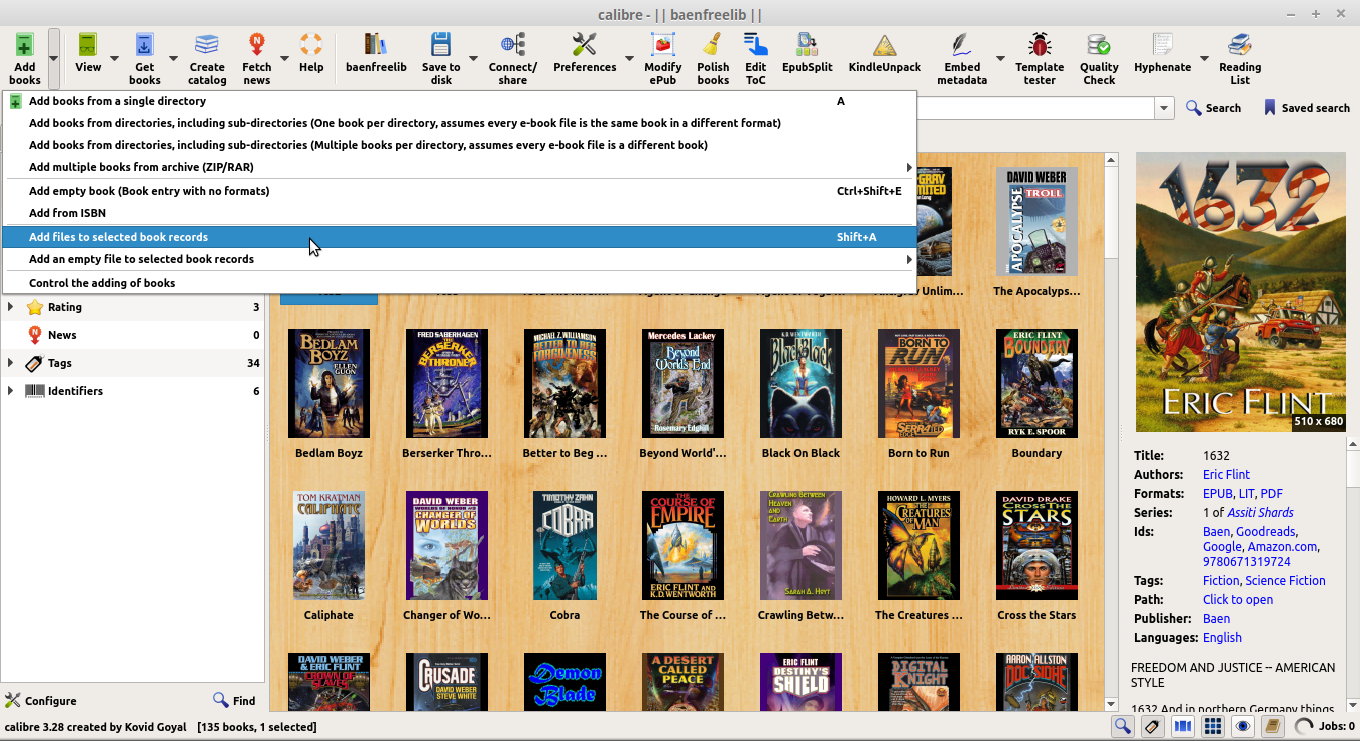Viewport: 1360px width, 741px height.
Task: Toggle the Cover browser layout button
Action: click(1183, 727)
